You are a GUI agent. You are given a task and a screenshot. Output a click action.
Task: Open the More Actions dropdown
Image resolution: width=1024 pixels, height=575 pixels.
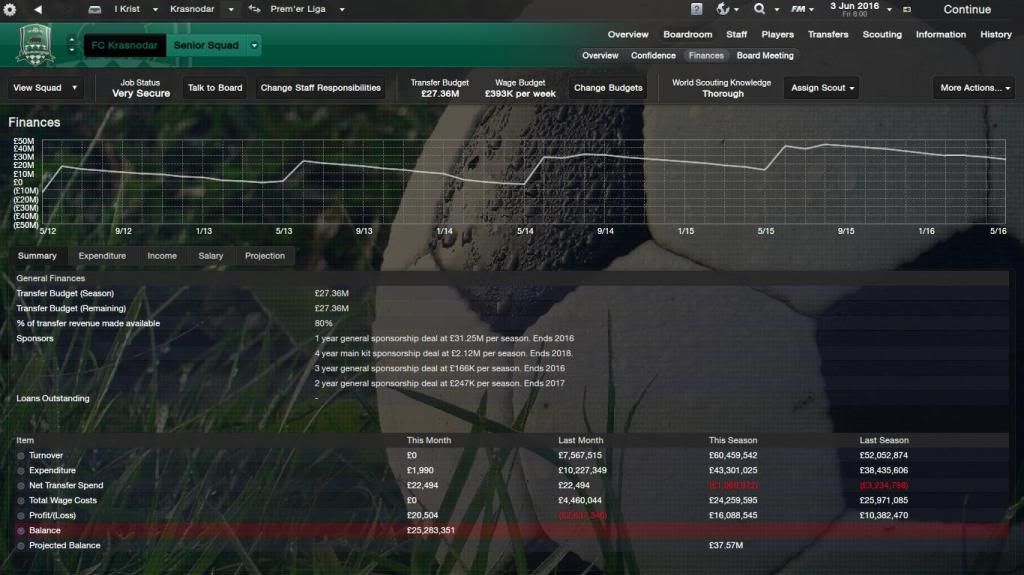pos(973,88)
